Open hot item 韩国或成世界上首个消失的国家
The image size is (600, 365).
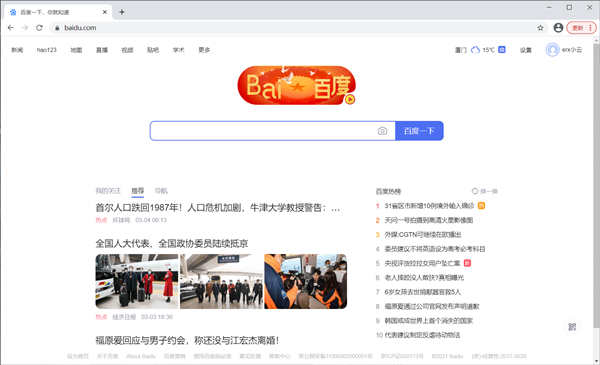tap(429, 321)
